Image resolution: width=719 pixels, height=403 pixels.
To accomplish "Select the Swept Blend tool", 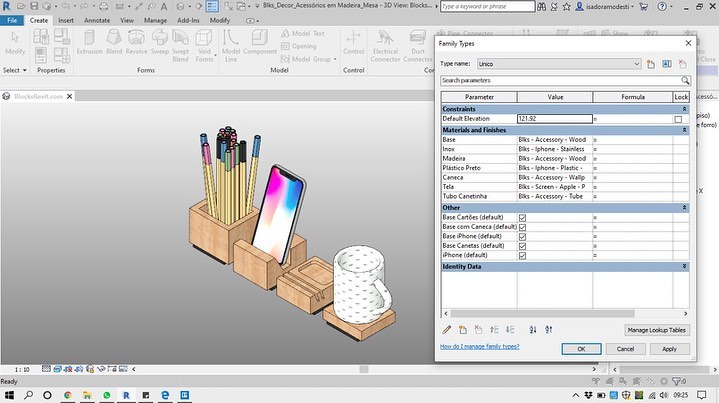I will [180, 46].
